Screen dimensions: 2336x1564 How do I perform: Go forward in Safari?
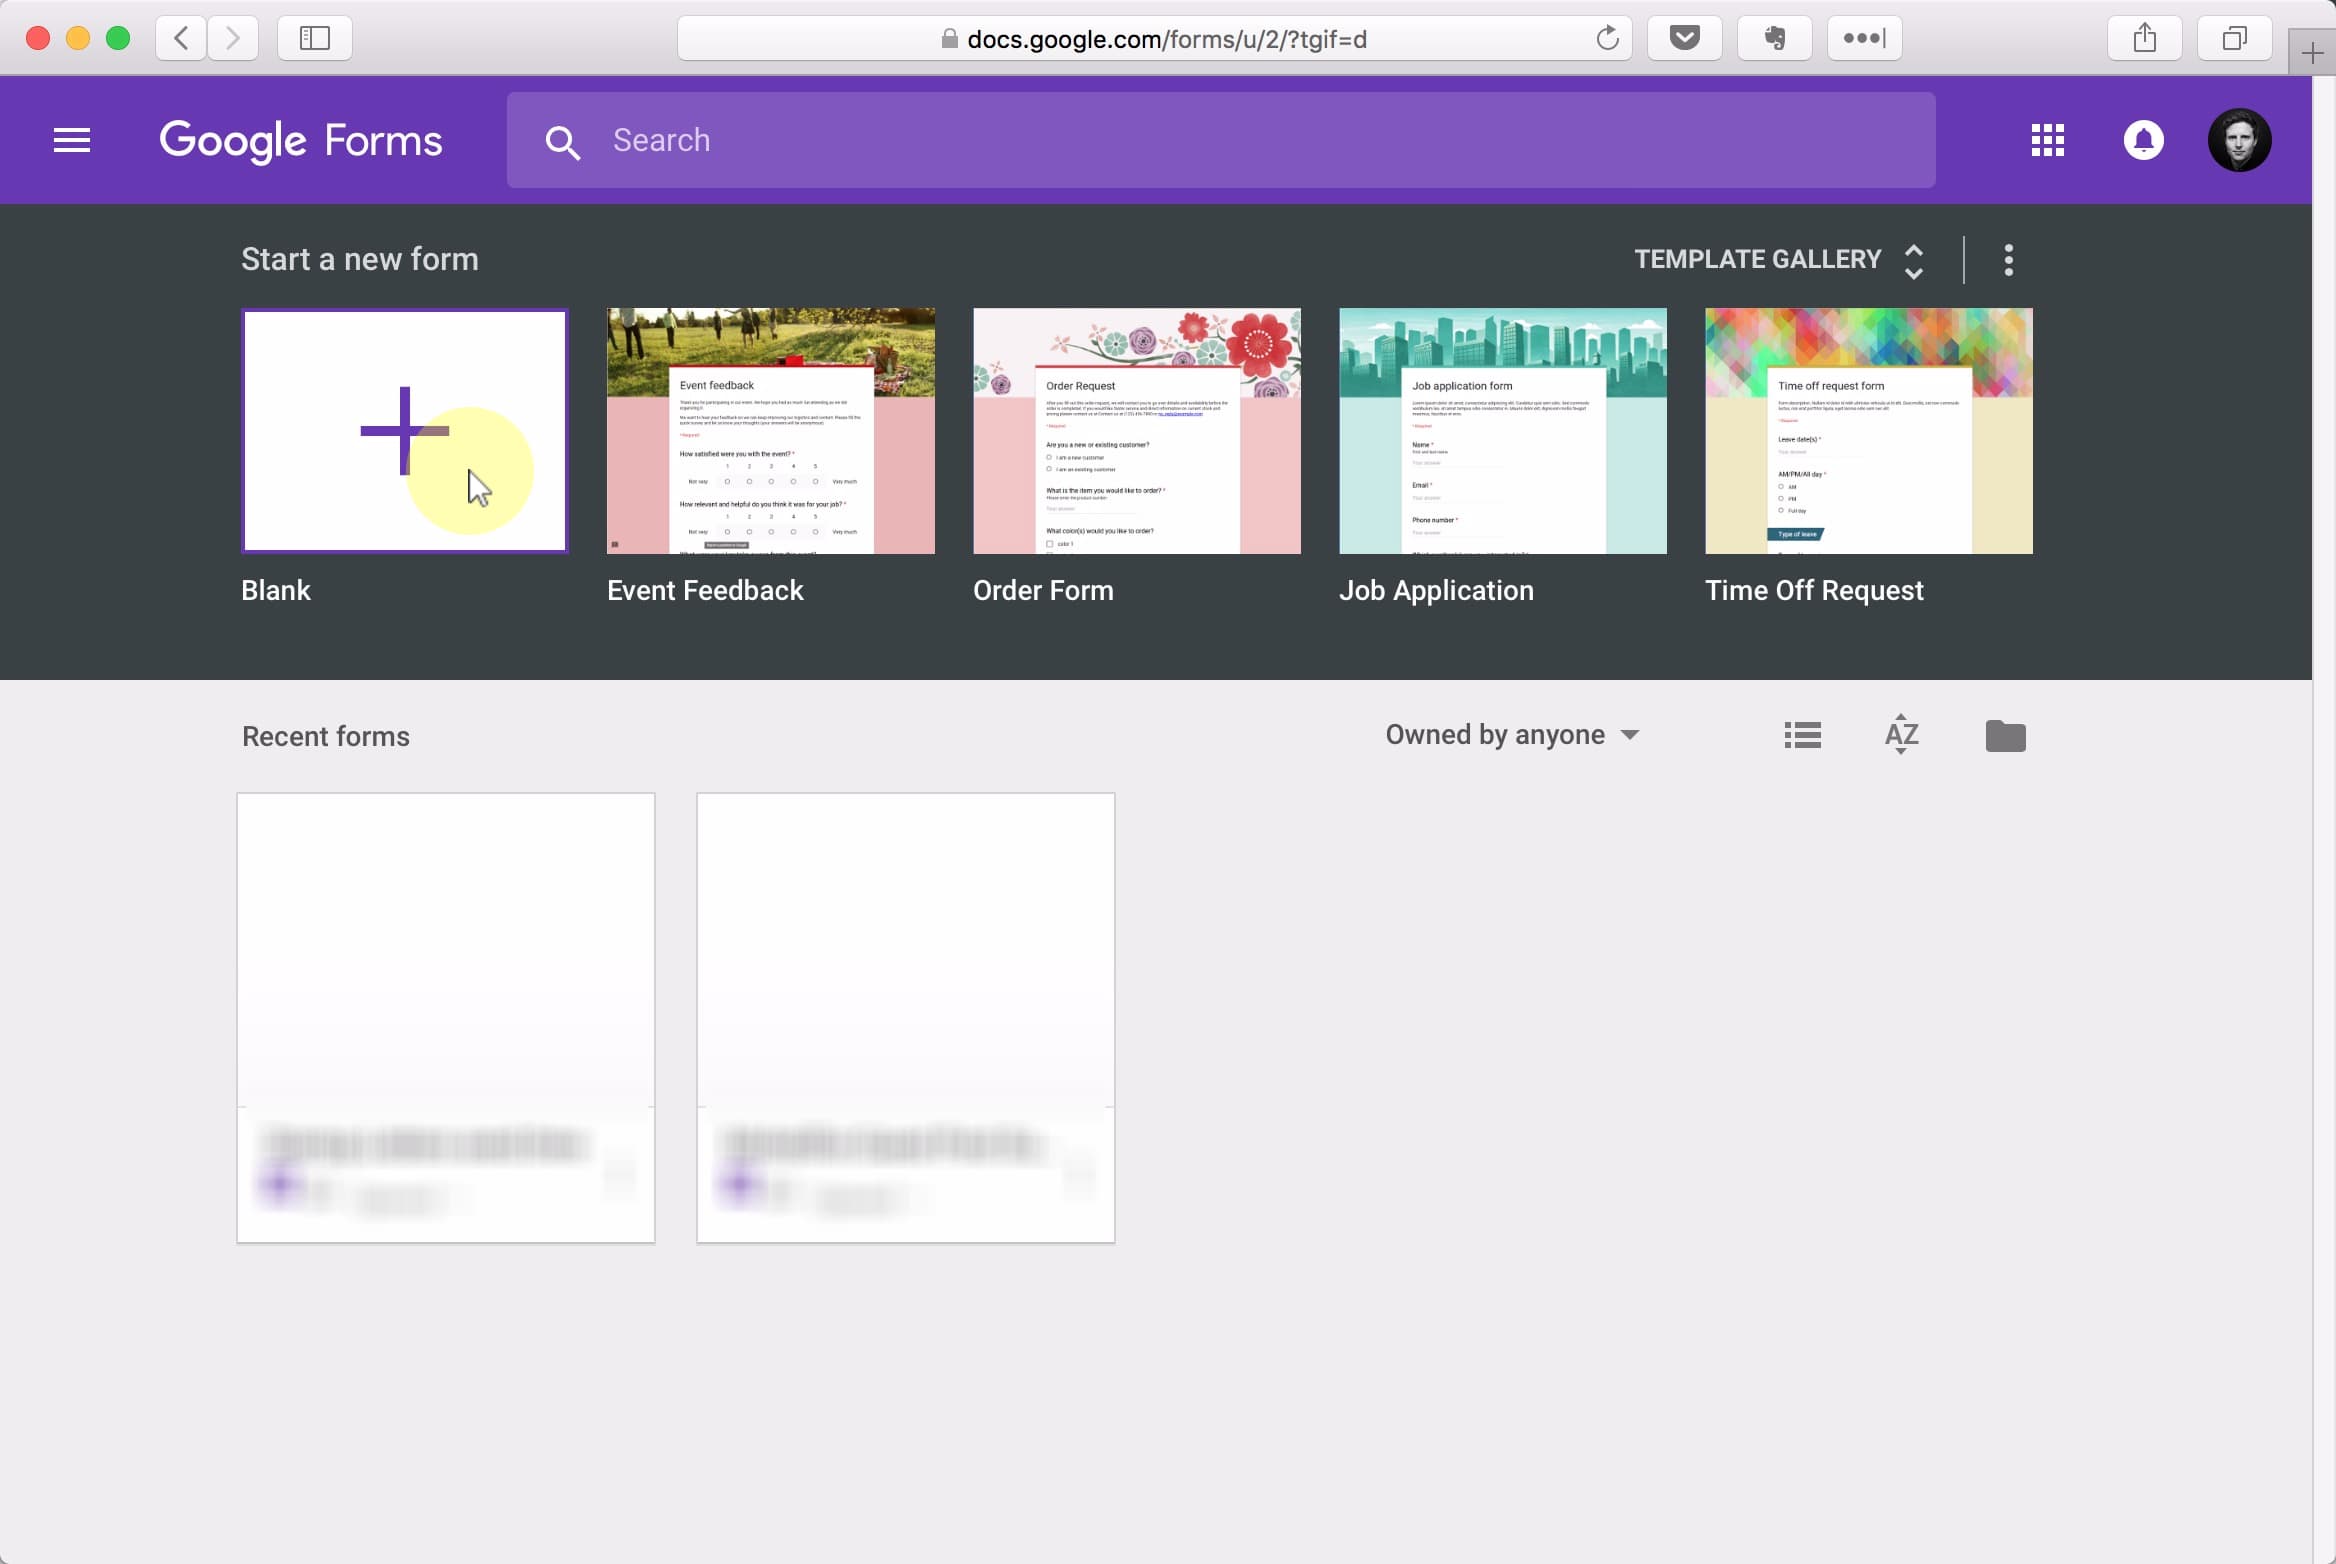pyautogui.click(x=233, y=38)
